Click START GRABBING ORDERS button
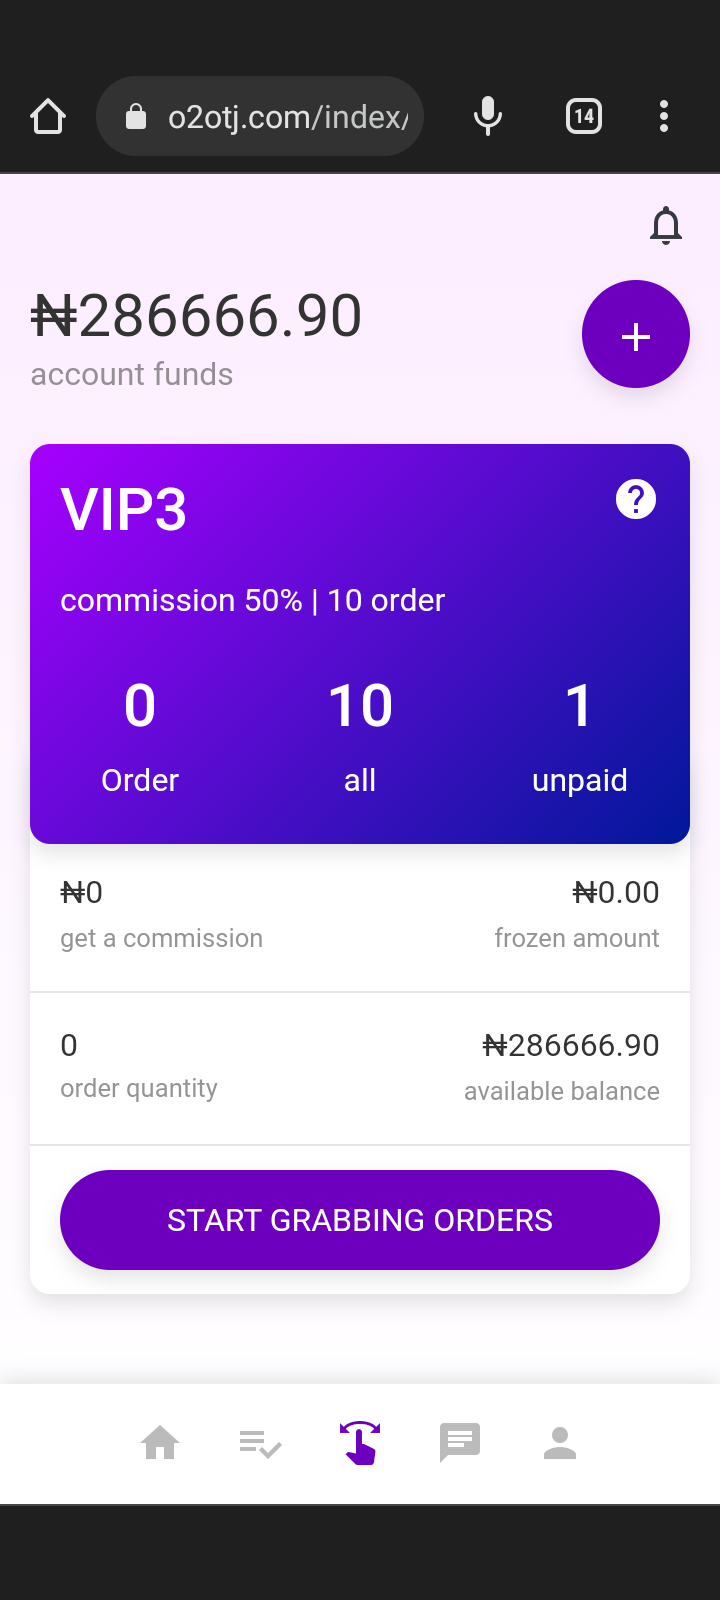This screenshot has width=720, height=1600. pyautogui.click(x=360, y=1220)
